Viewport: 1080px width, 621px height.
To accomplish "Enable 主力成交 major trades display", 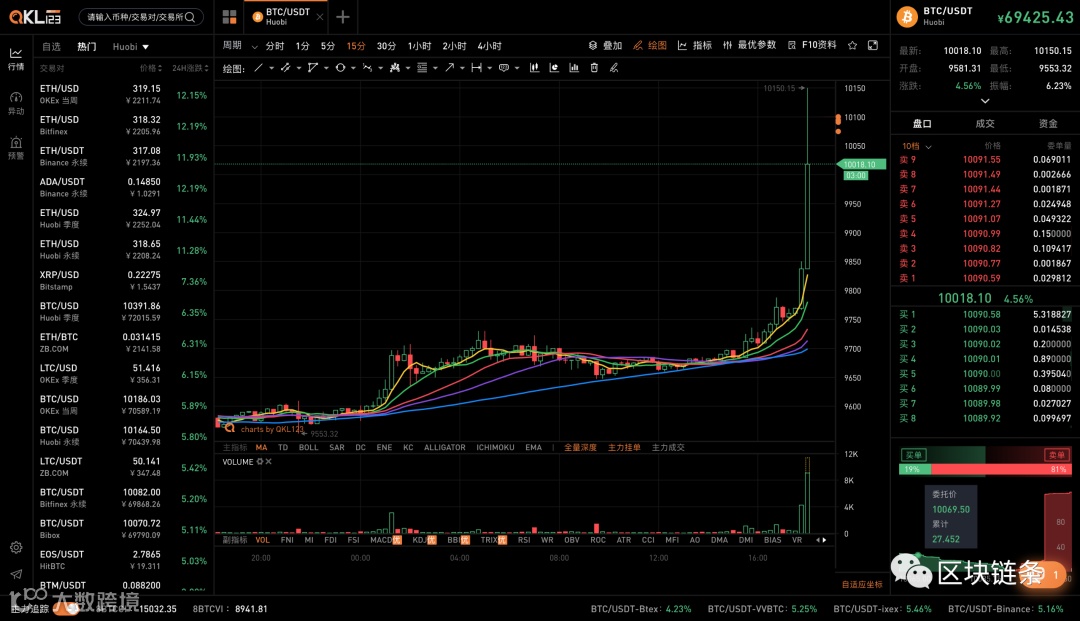I will coord(668,448).
